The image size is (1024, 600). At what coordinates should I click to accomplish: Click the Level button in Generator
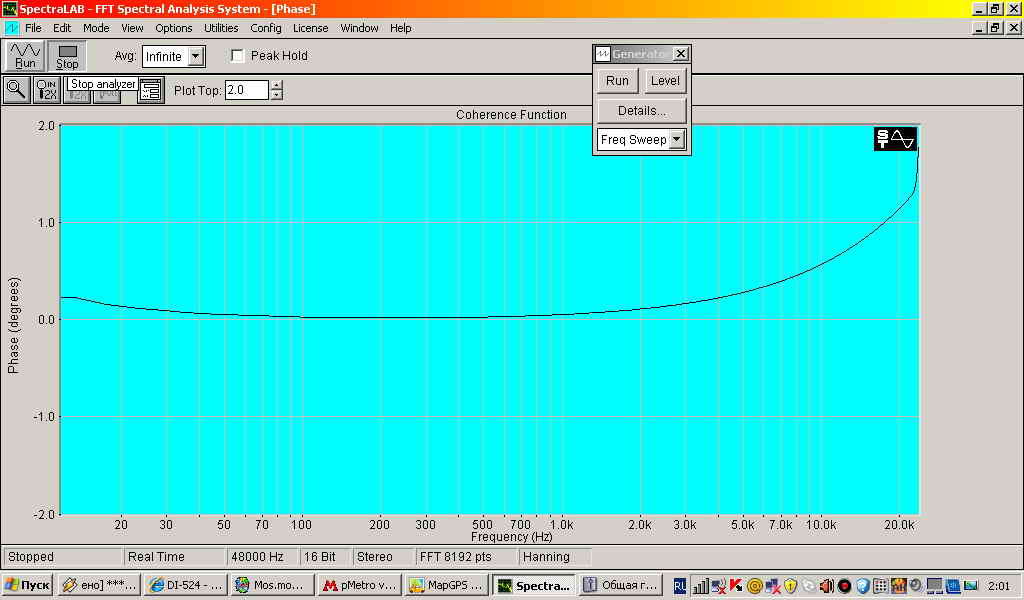pyautogui.click(x=665, y=81)
